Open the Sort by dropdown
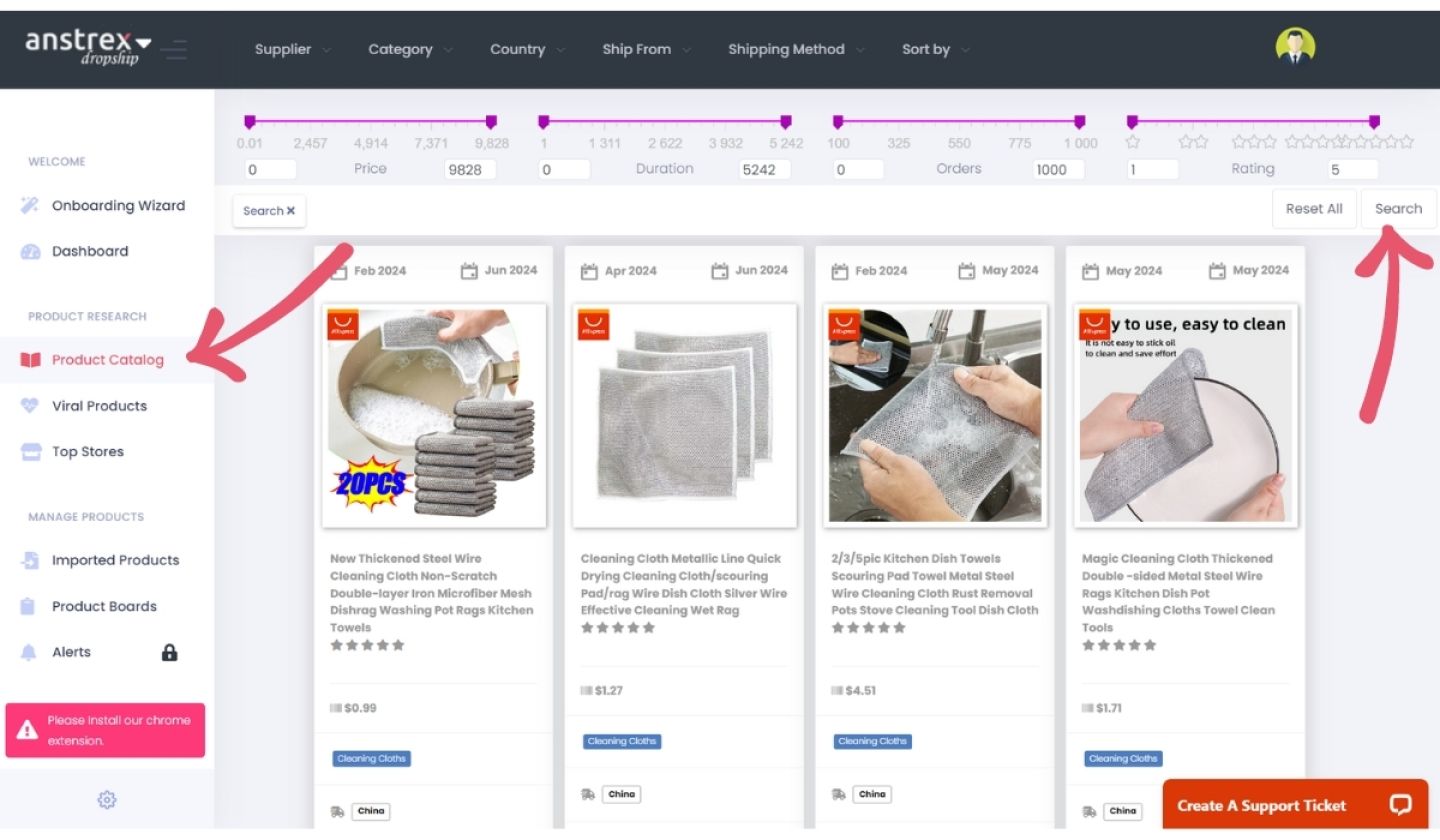 click(935, 50)
